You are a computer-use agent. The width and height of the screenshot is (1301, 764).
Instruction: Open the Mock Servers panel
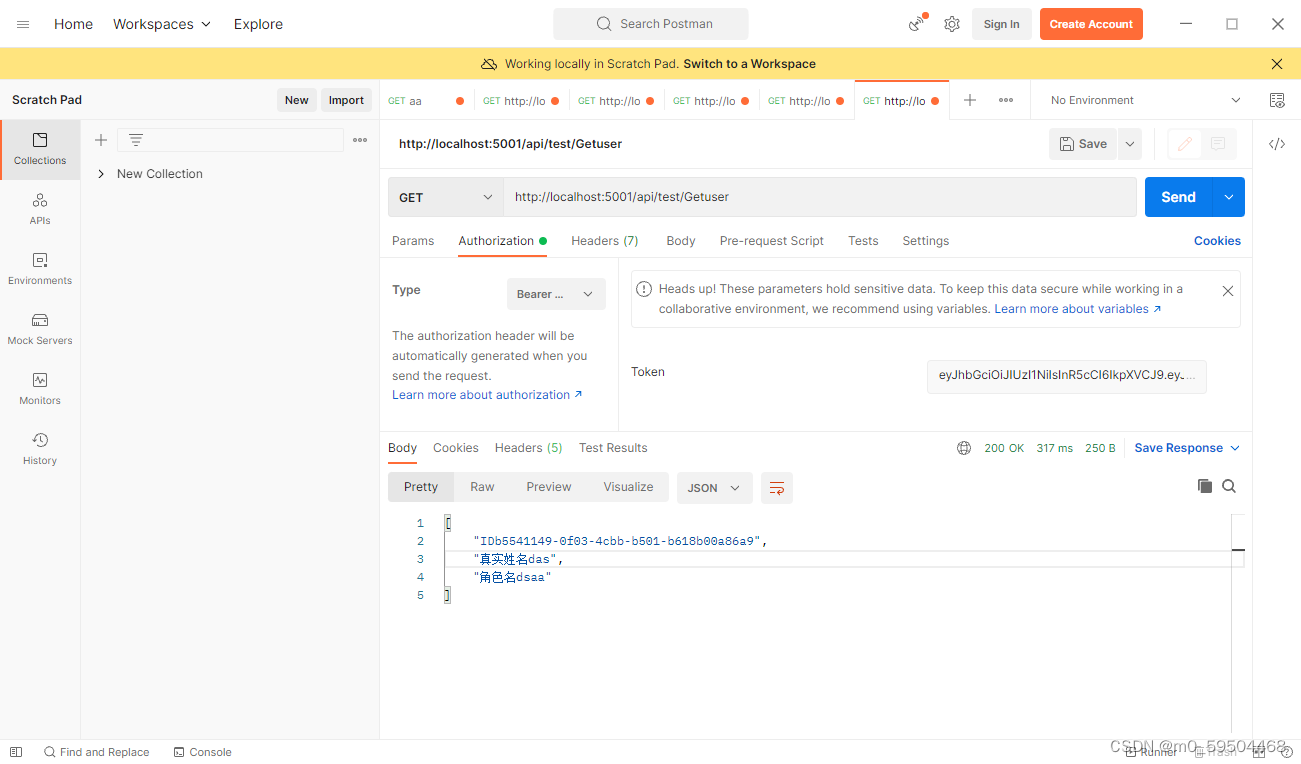tap(39, 328)
